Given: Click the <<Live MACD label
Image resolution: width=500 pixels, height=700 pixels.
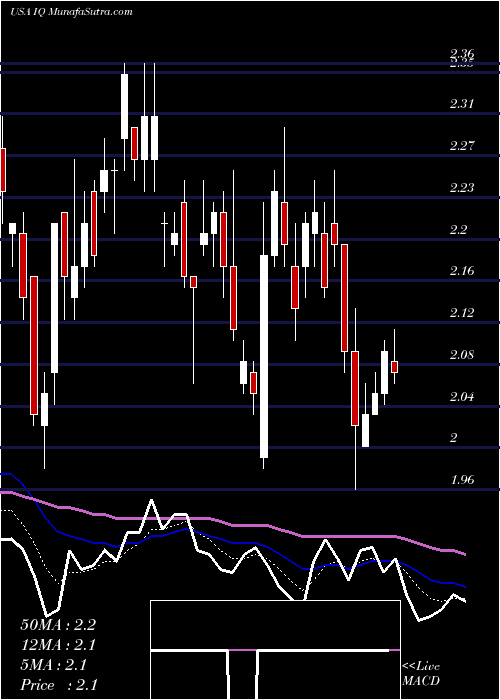Looking at the screenshot, I should (421, 674).
